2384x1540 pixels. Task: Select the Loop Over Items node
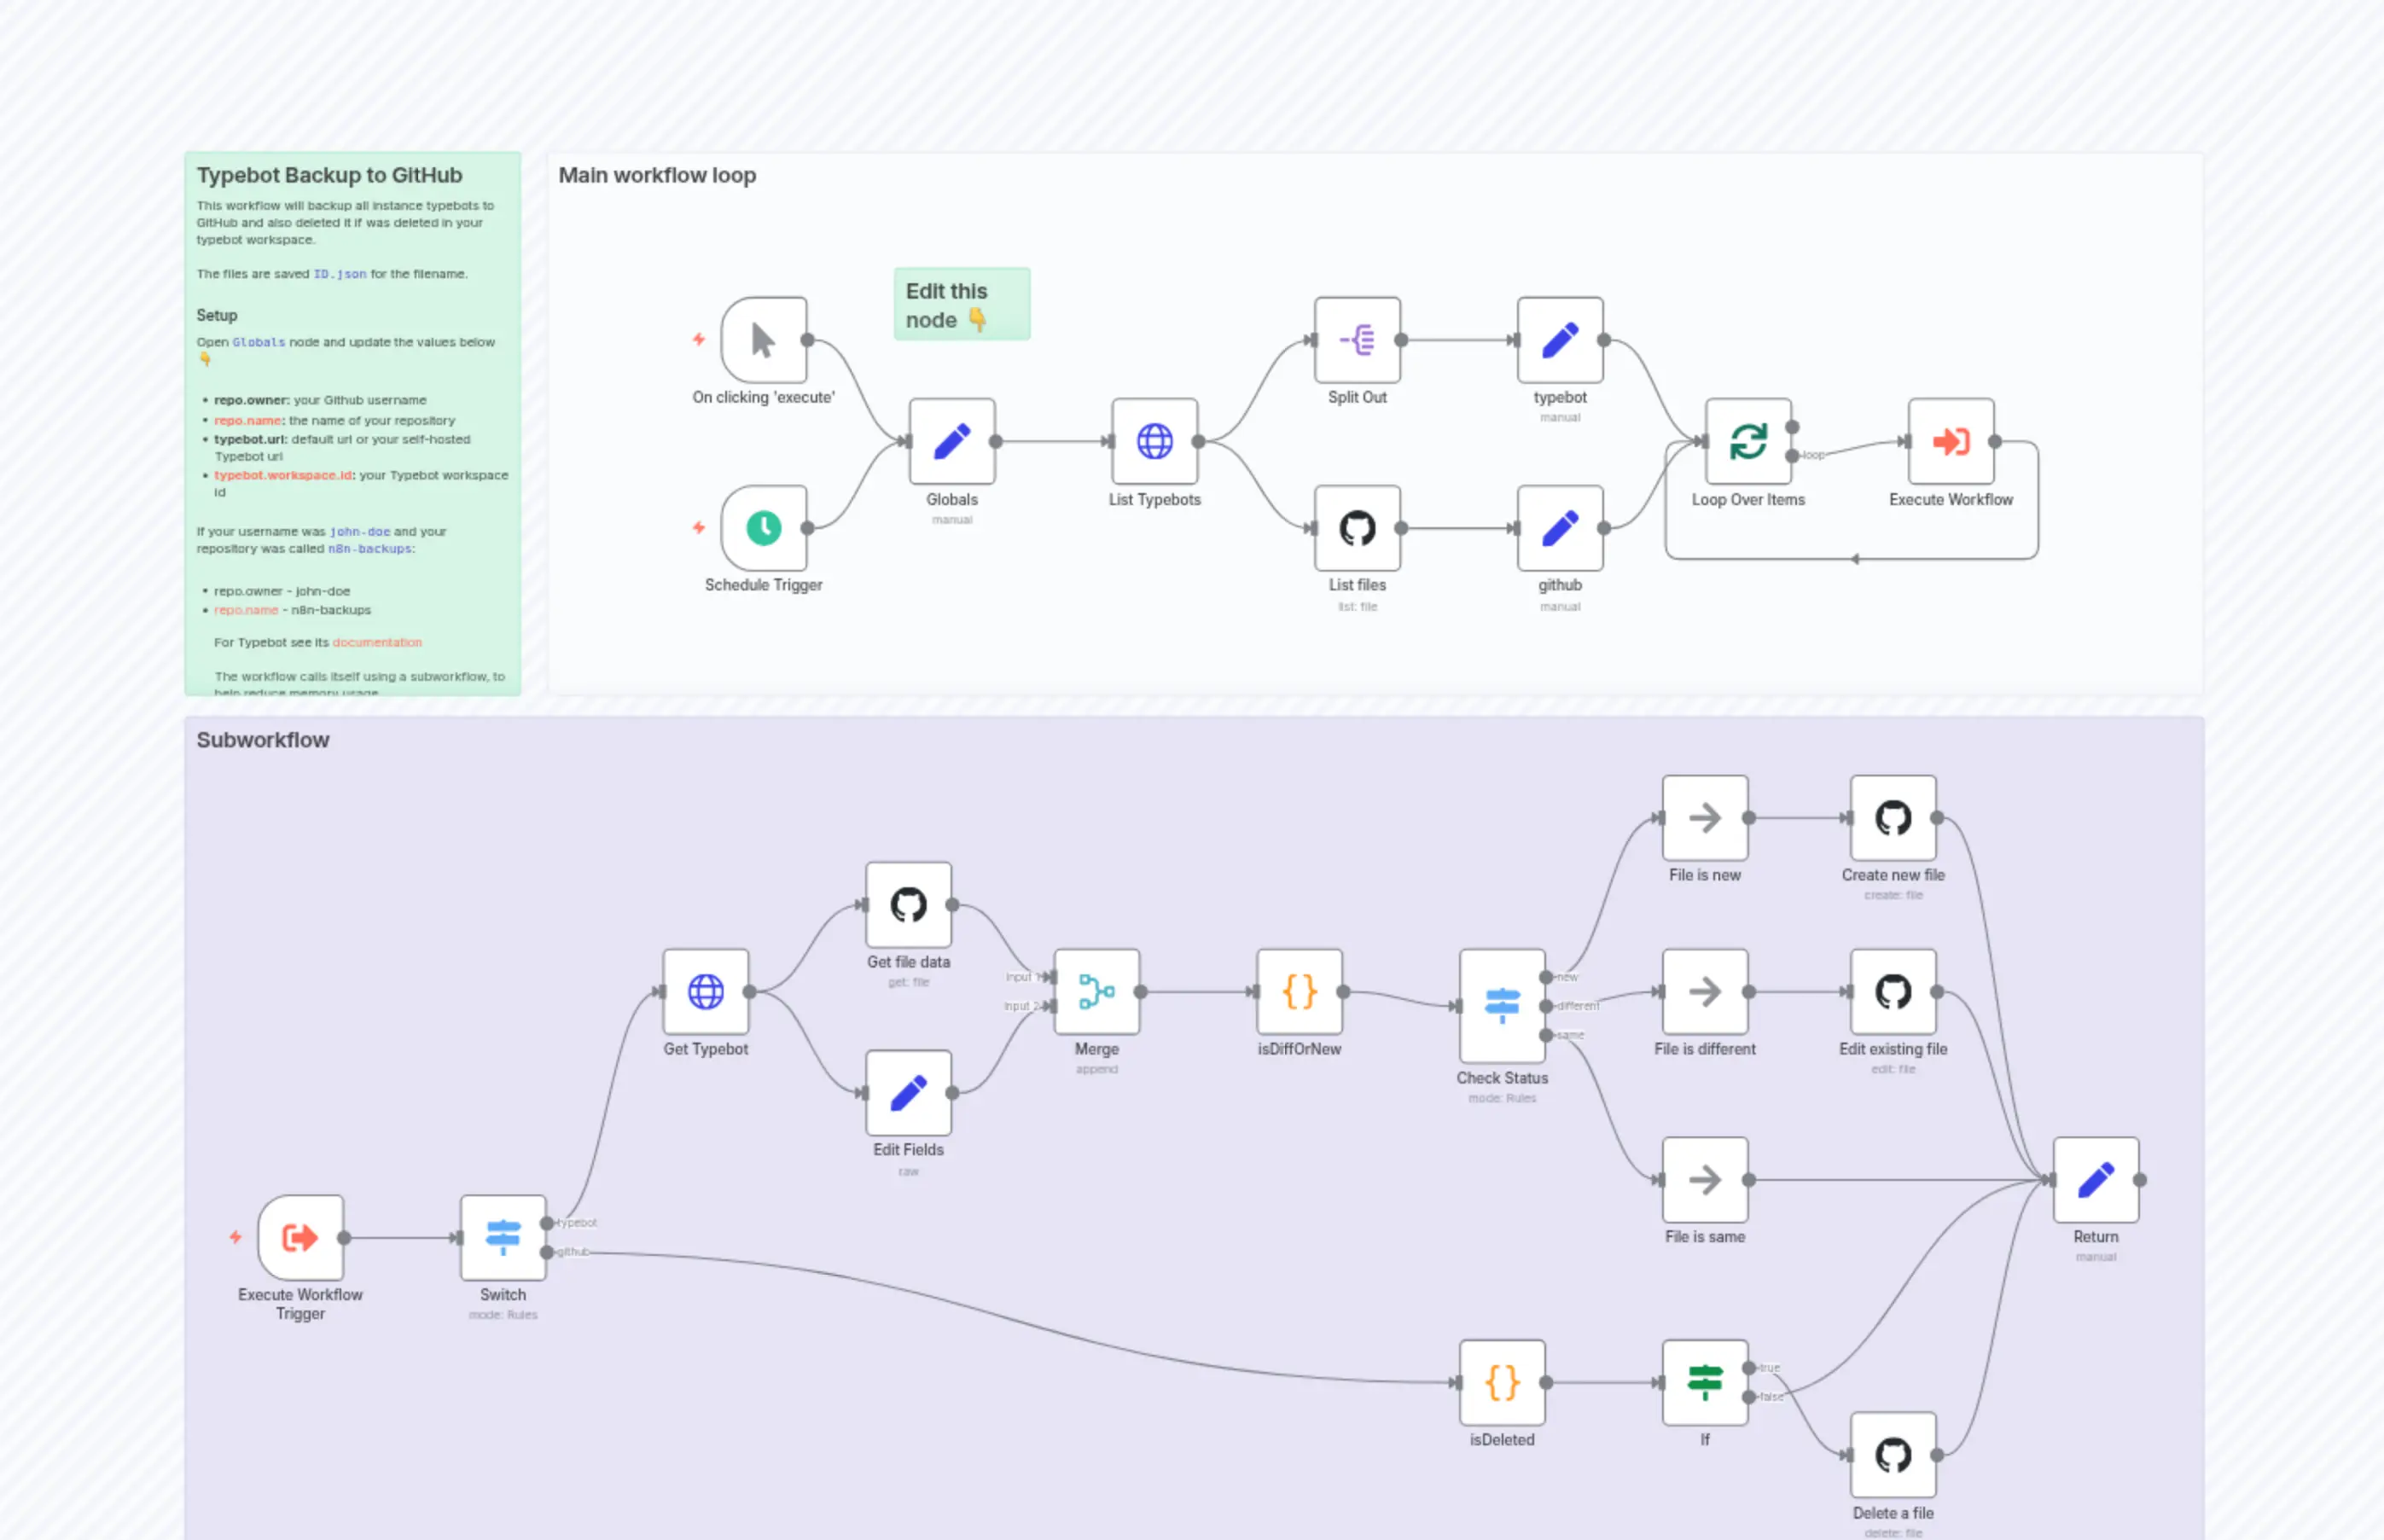coord(1748,441)
